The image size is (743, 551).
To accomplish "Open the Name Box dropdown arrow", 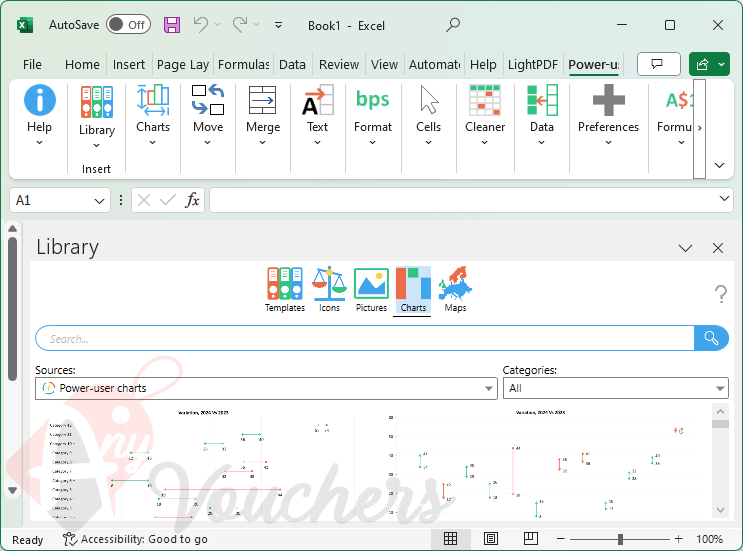I will pos(99,201).
